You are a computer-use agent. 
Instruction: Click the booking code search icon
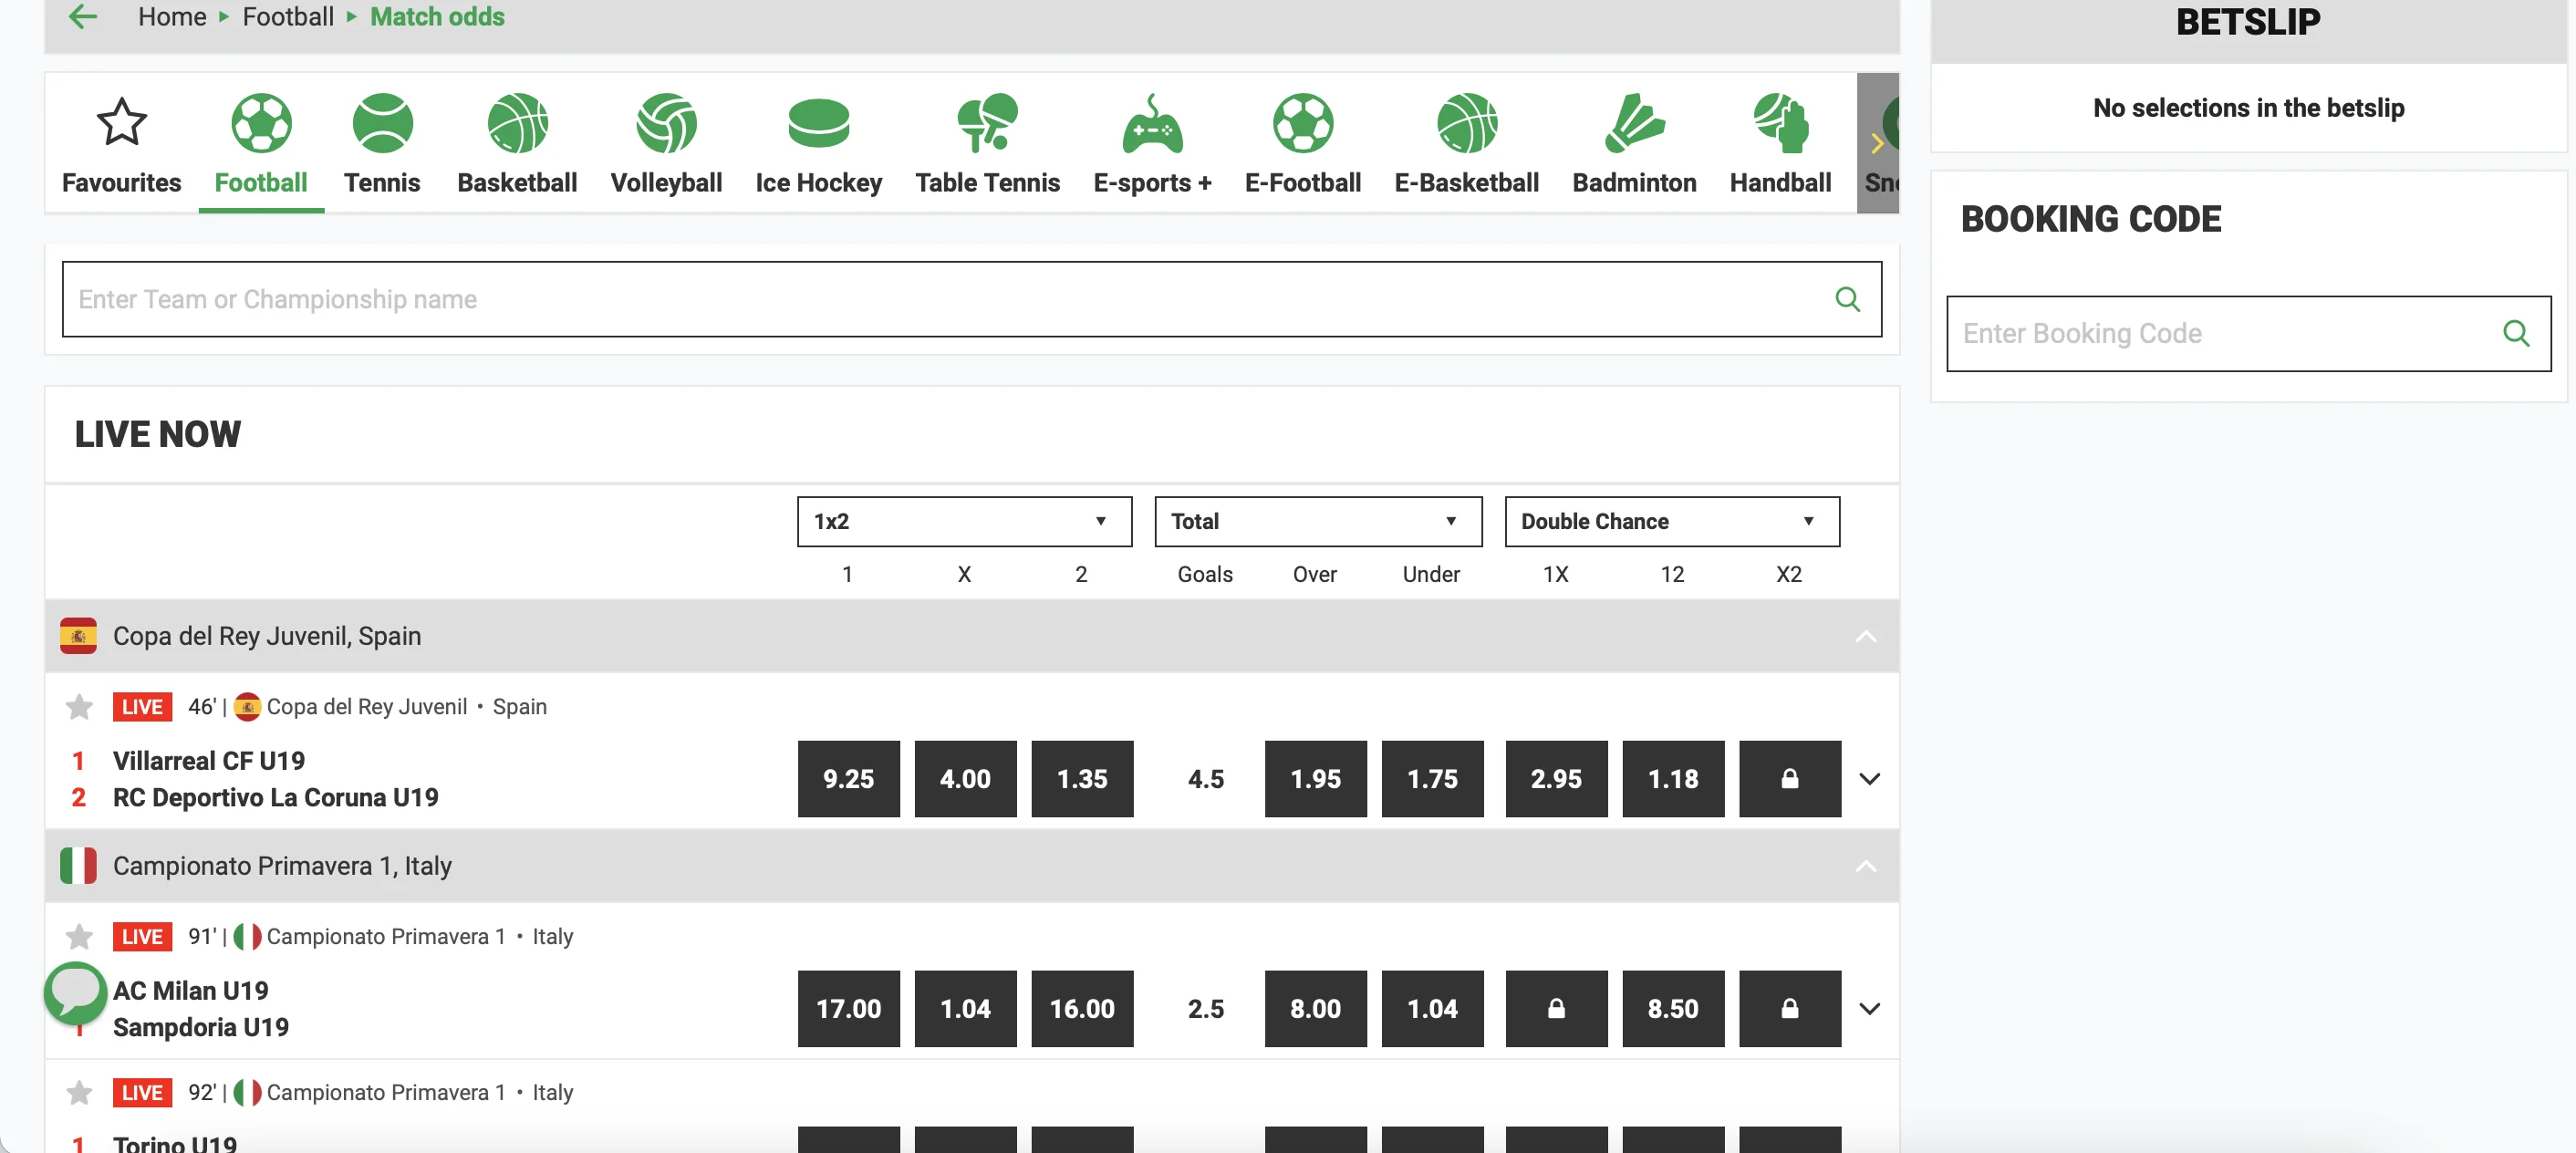(x=2516, y=333)
